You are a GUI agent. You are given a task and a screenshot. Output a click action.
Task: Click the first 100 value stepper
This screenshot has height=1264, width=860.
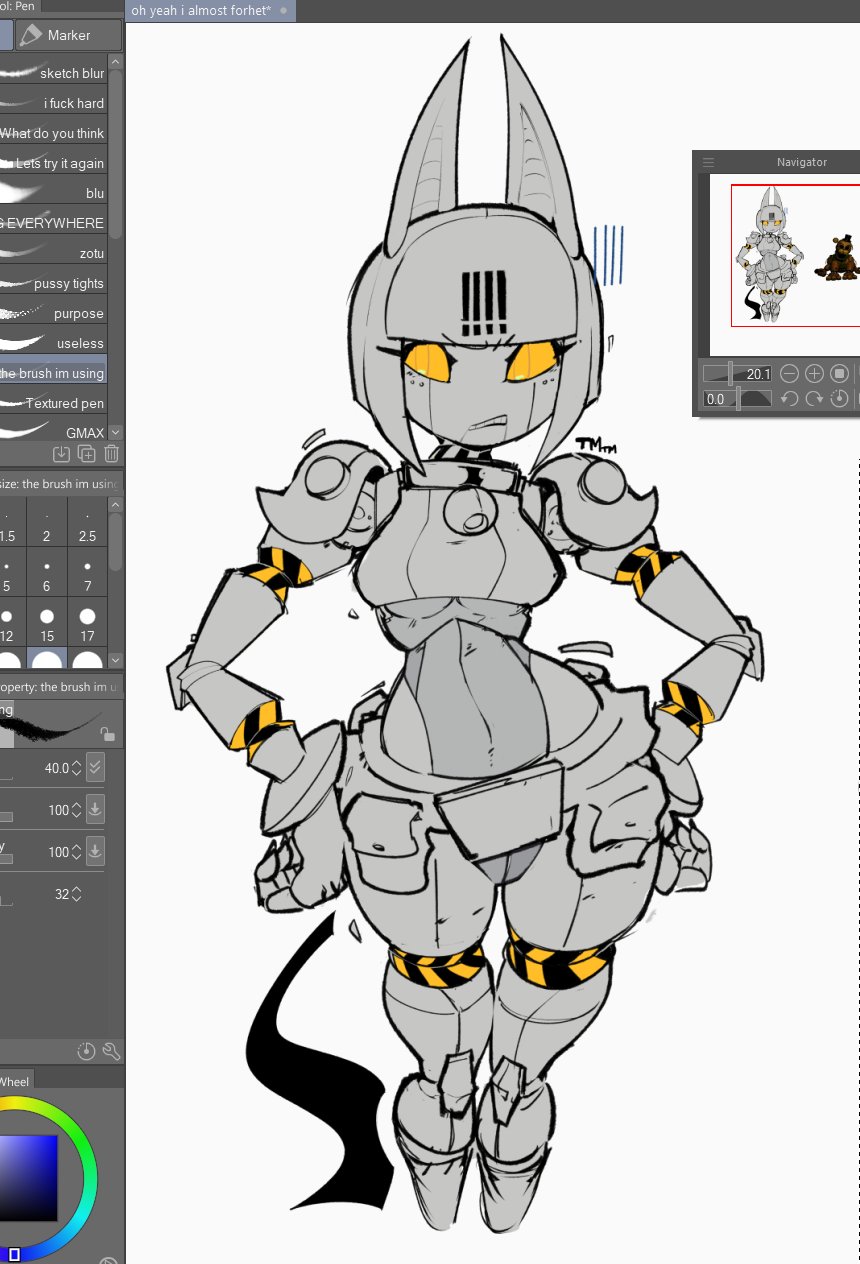(77, 810)
